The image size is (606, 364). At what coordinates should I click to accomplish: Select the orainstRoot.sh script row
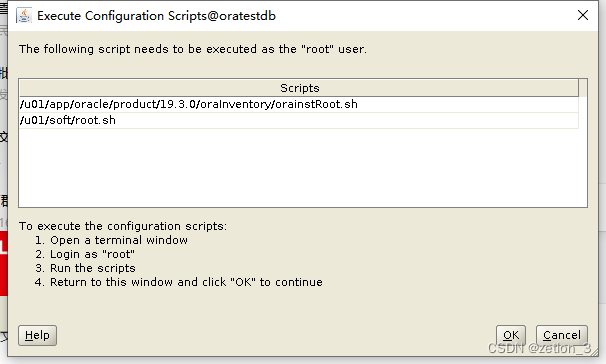(x=299, y=104)
